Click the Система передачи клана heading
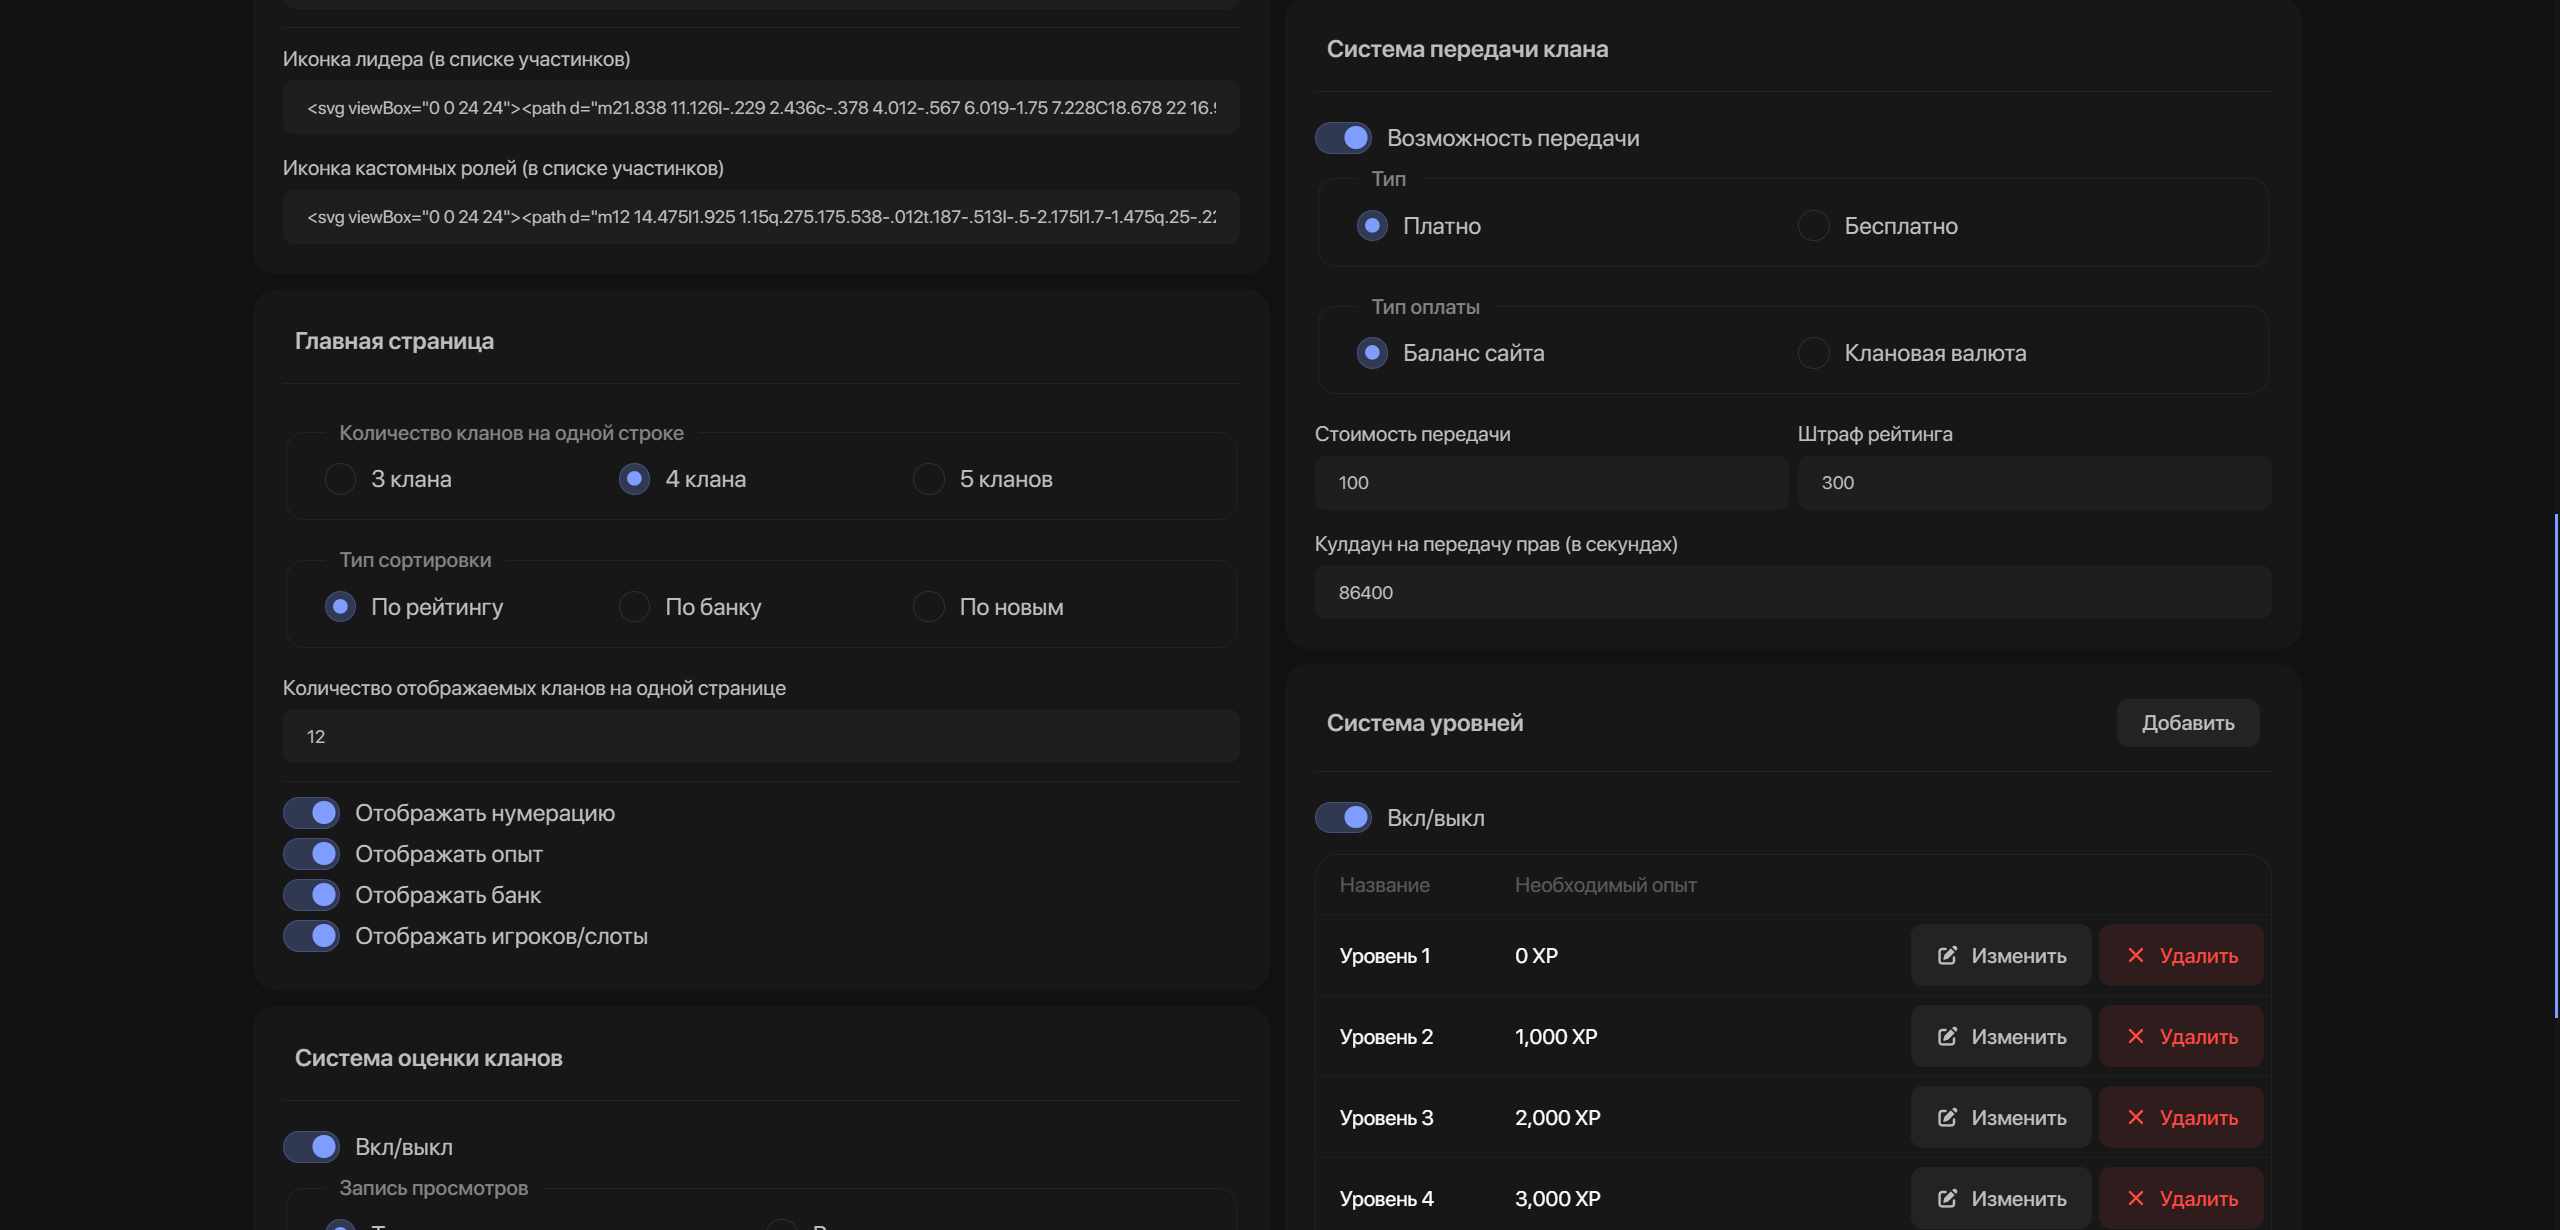The height and width of the screenshot is (1230, 2560). [1467, 49]
